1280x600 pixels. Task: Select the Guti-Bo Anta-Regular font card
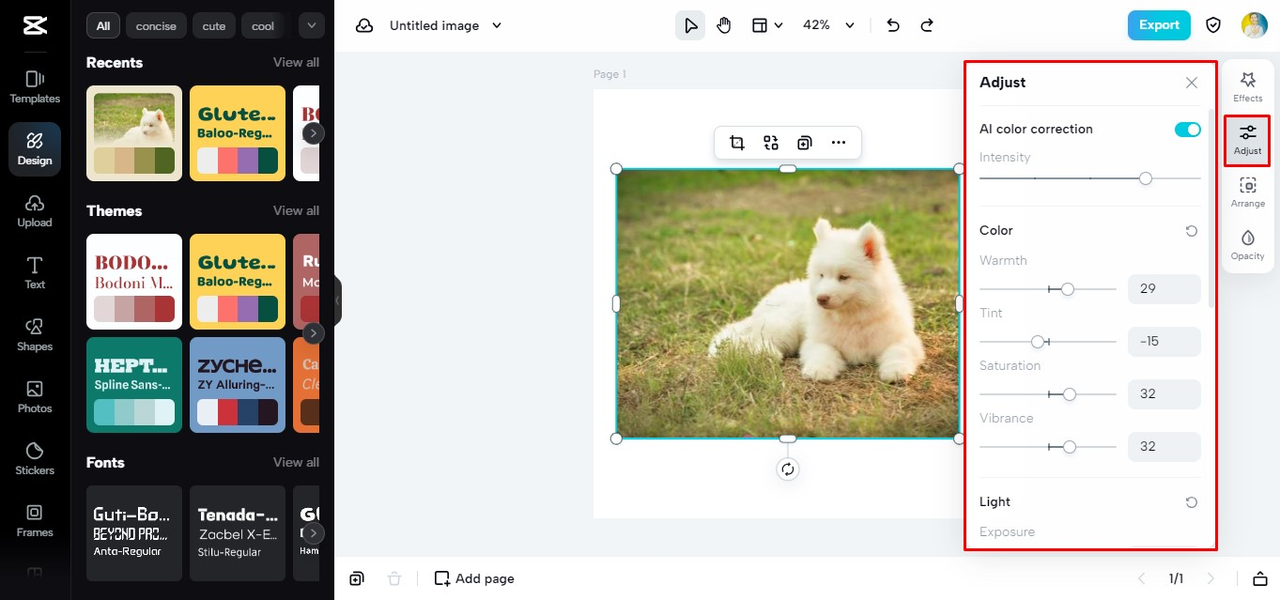click(x=134, y=533)
